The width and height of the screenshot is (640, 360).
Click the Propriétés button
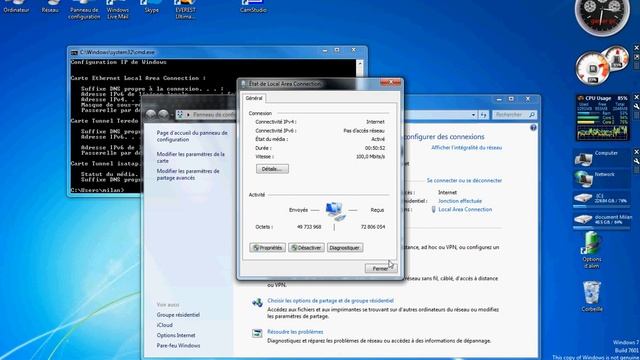tap(267, 248)
